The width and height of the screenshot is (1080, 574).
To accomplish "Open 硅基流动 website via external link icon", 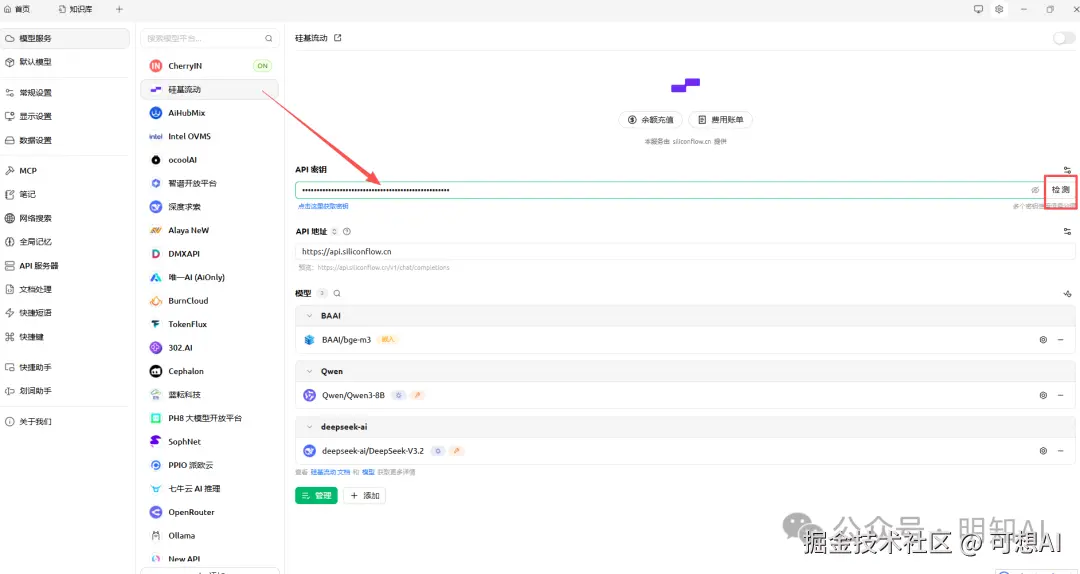I will [338, 38].
